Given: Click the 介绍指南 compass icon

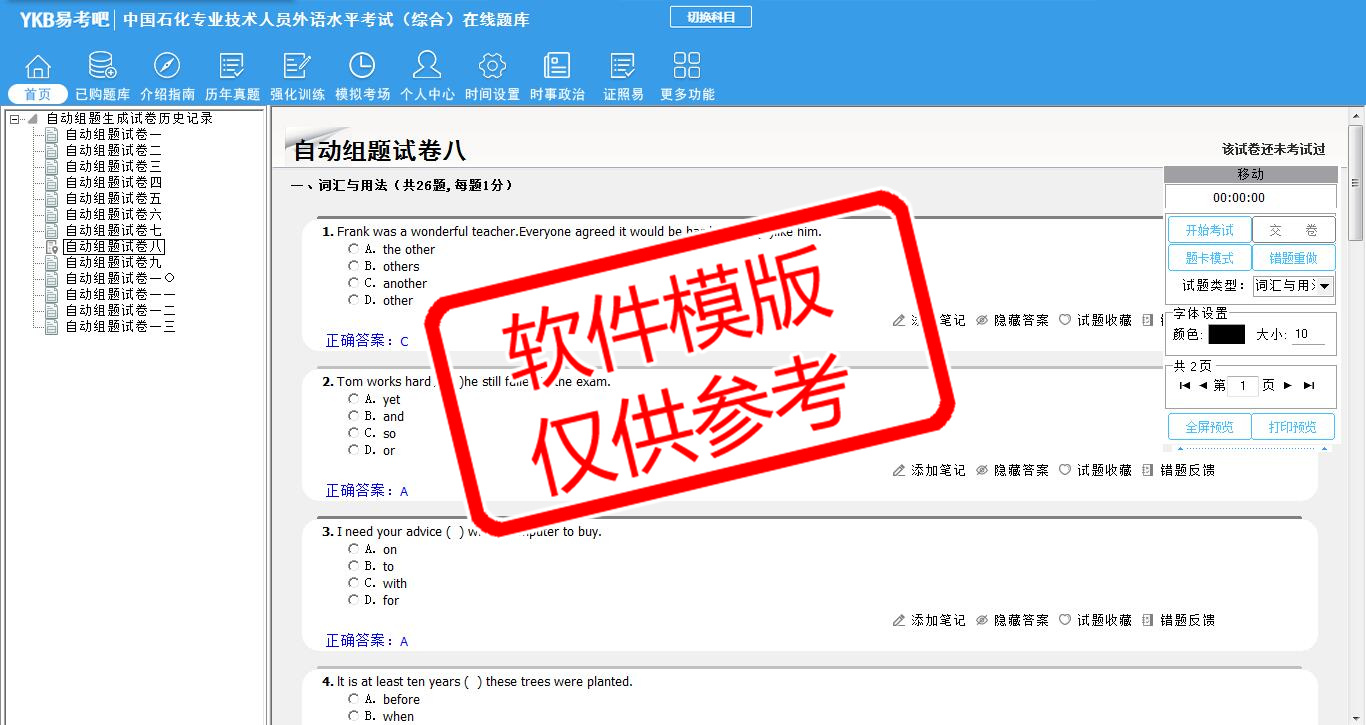Looking at the screenshot, I should point(167,67).
